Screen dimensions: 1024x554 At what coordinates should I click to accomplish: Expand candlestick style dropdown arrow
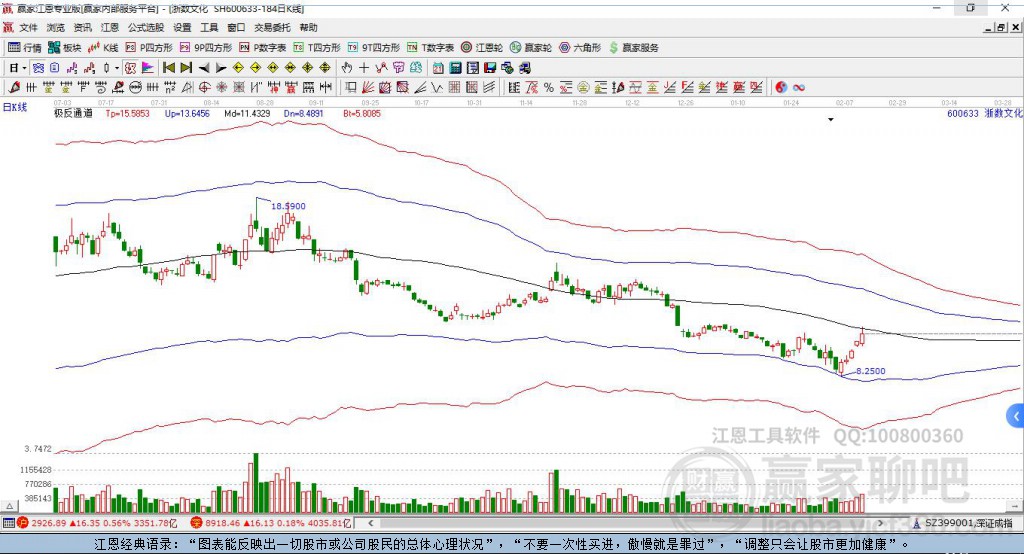117,68
